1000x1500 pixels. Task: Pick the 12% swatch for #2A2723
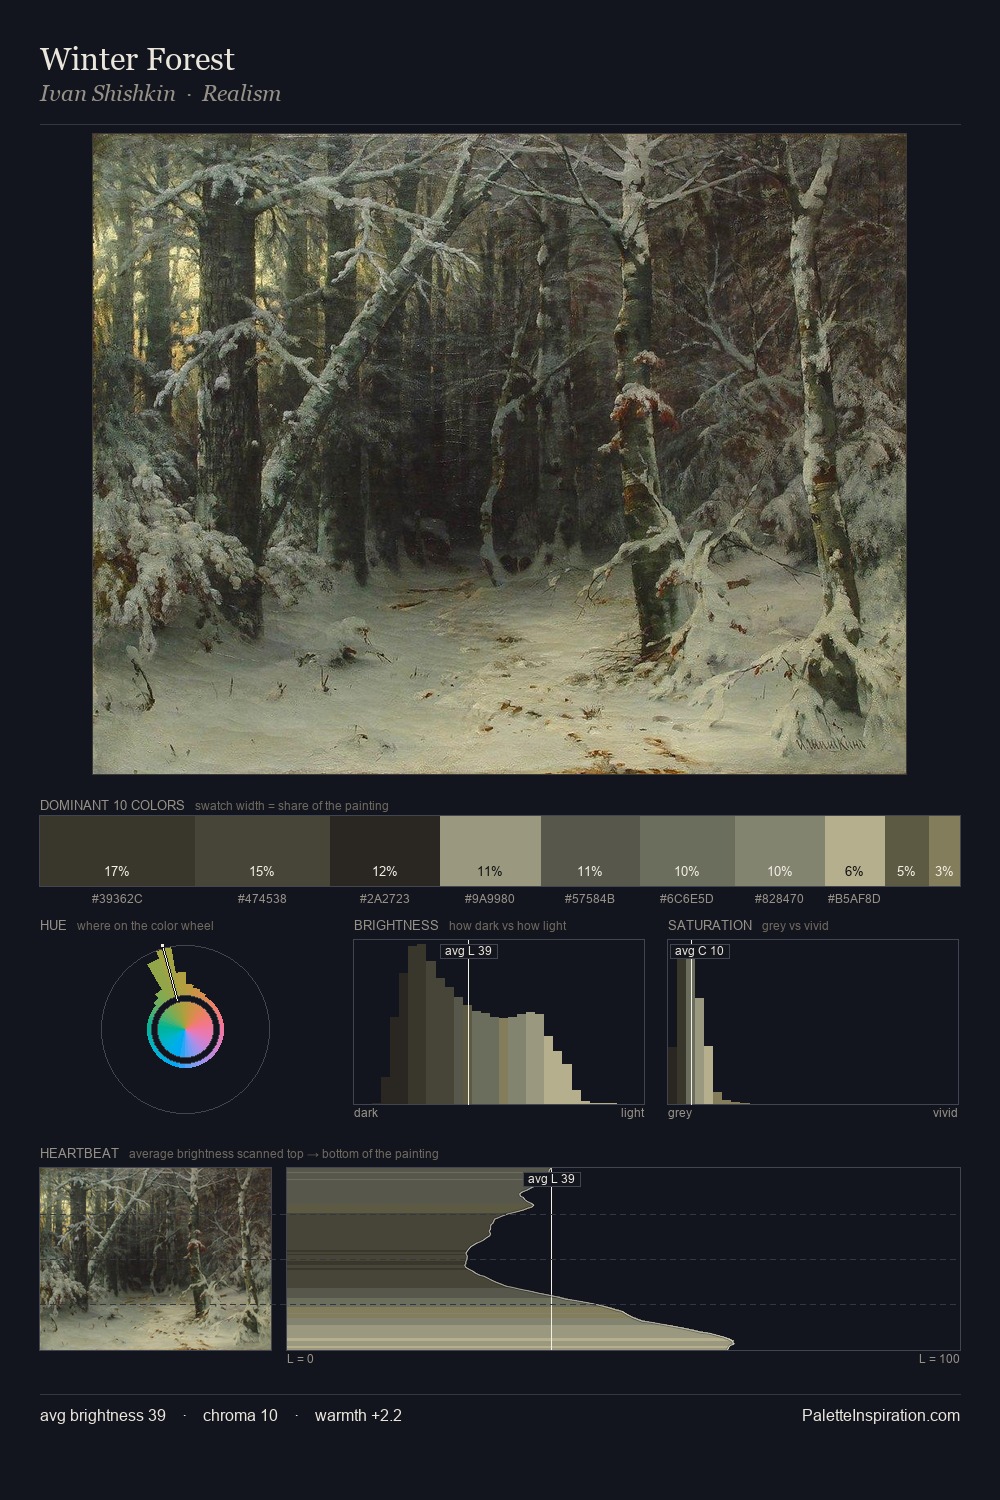pyautogui.click(x=385, y=851)
